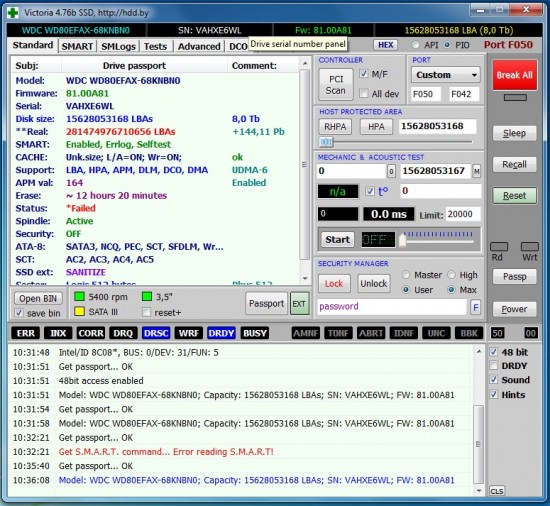Select the Master password radio button
Image resolution: width=550 pixels, height=506 pixels.
pos(406,275)
